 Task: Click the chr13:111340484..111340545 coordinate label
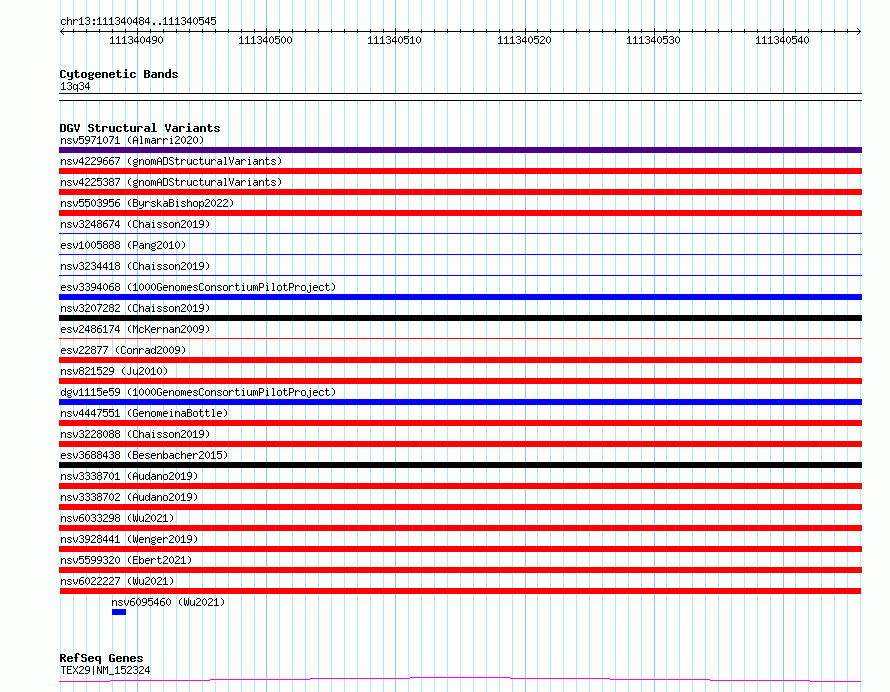click(x=138, y=22)
